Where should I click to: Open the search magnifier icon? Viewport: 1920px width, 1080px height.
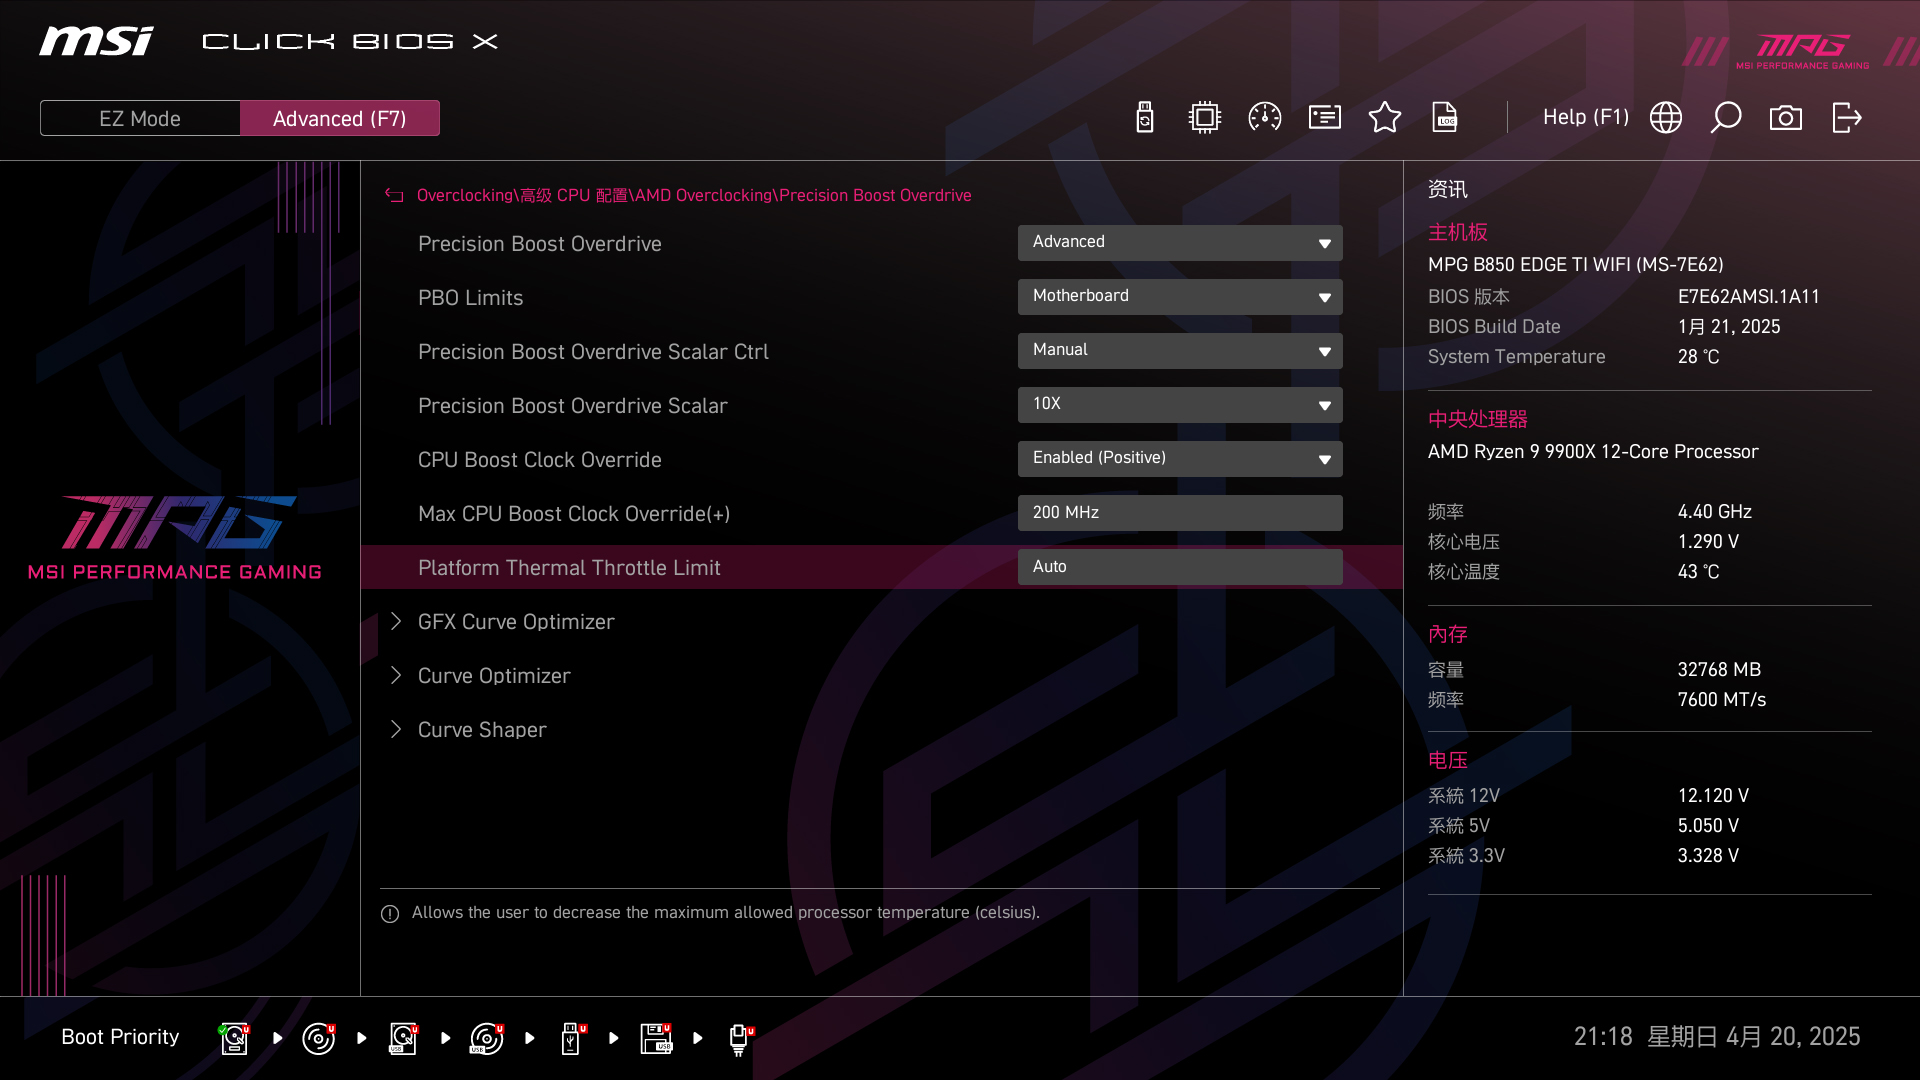pos(1726,118)
